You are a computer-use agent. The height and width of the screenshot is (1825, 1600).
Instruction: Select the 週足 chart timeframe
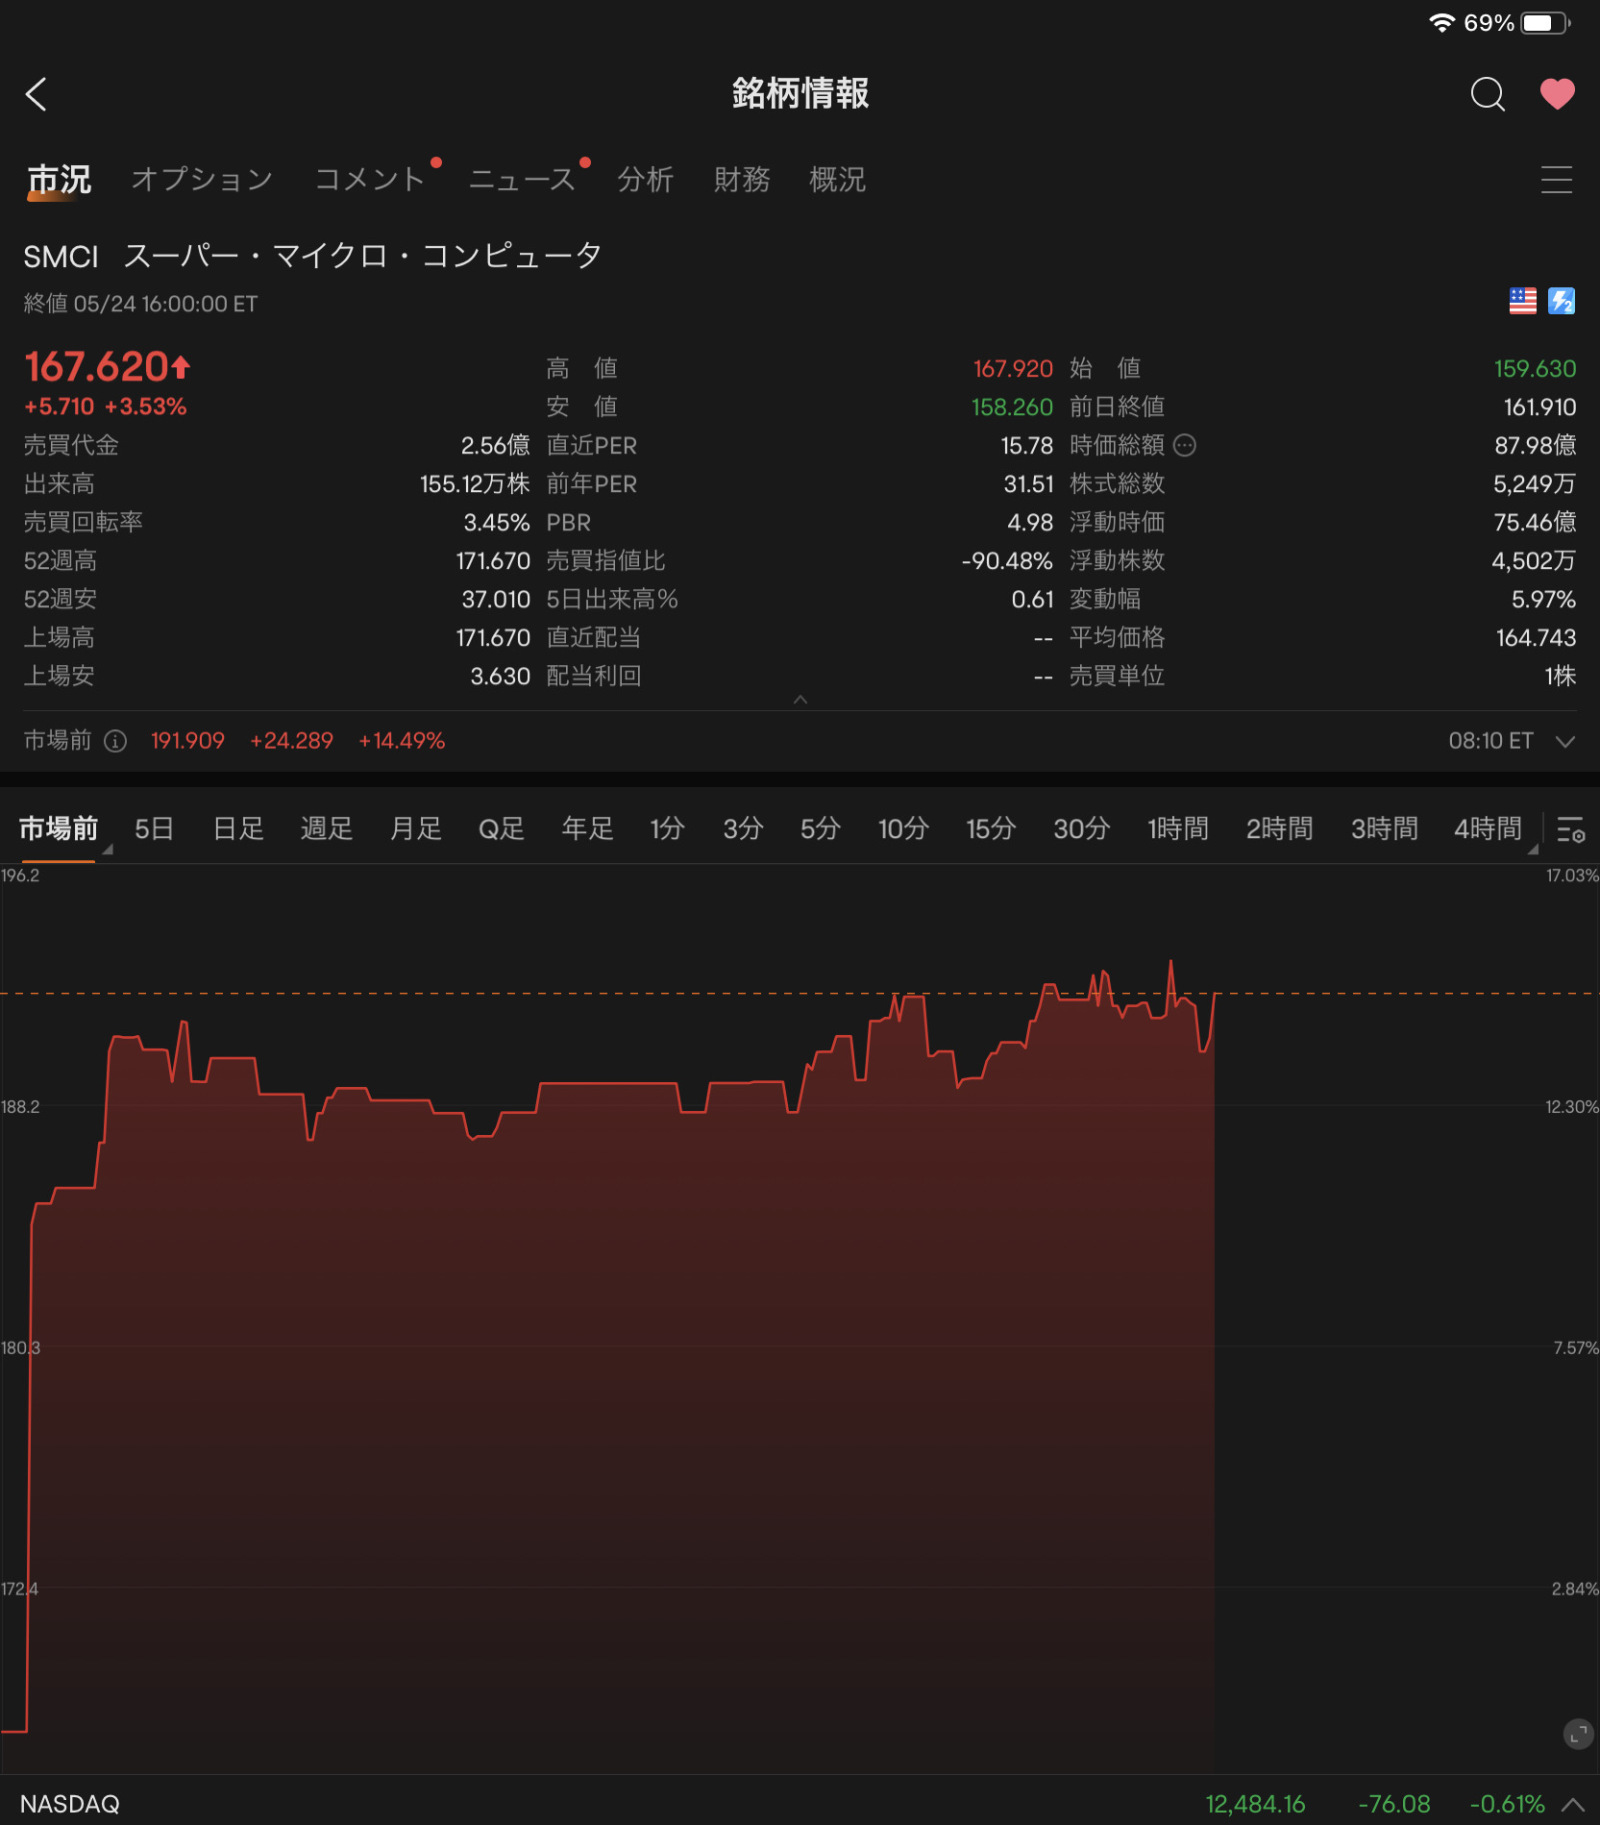tap(326, 829)
